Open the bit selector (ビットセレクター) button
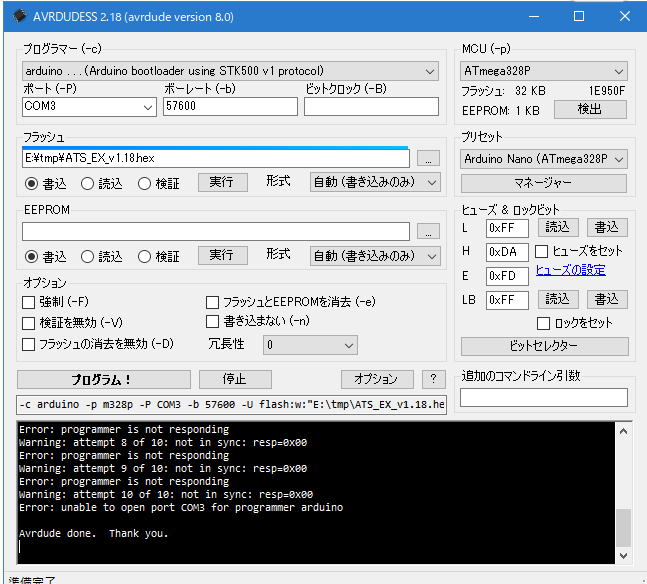This screenshot has width=647, height=584. pyautogui.click(x=544, y=346)
